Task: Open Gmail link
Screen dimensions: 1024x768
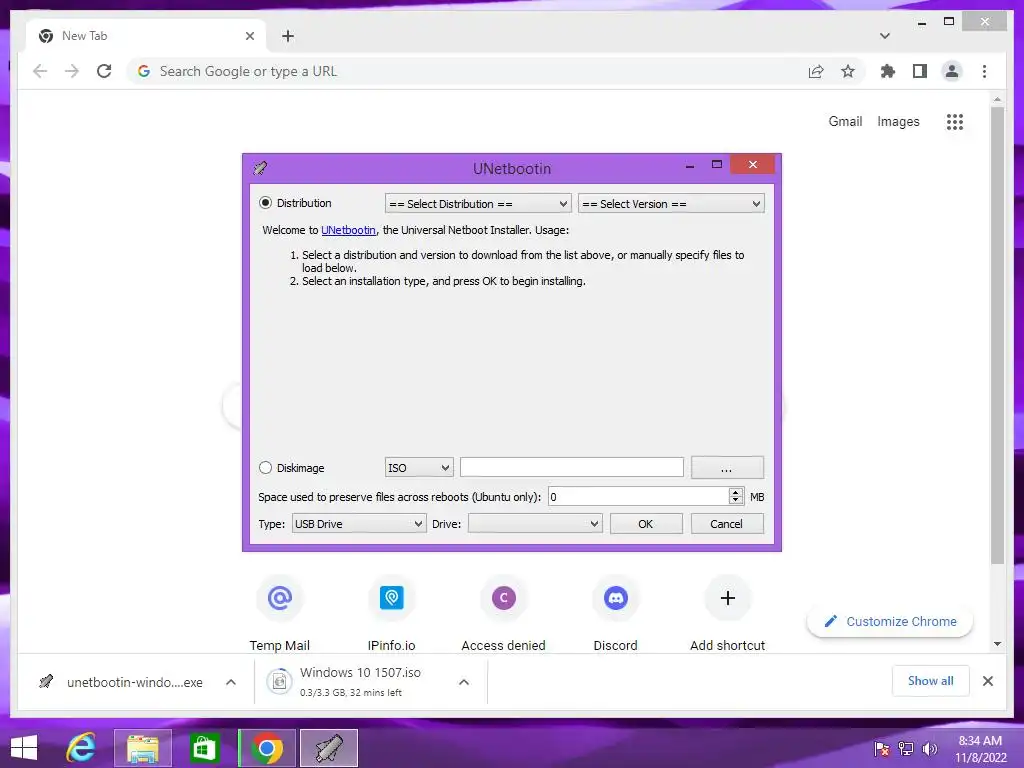Action: coord(845,121)
